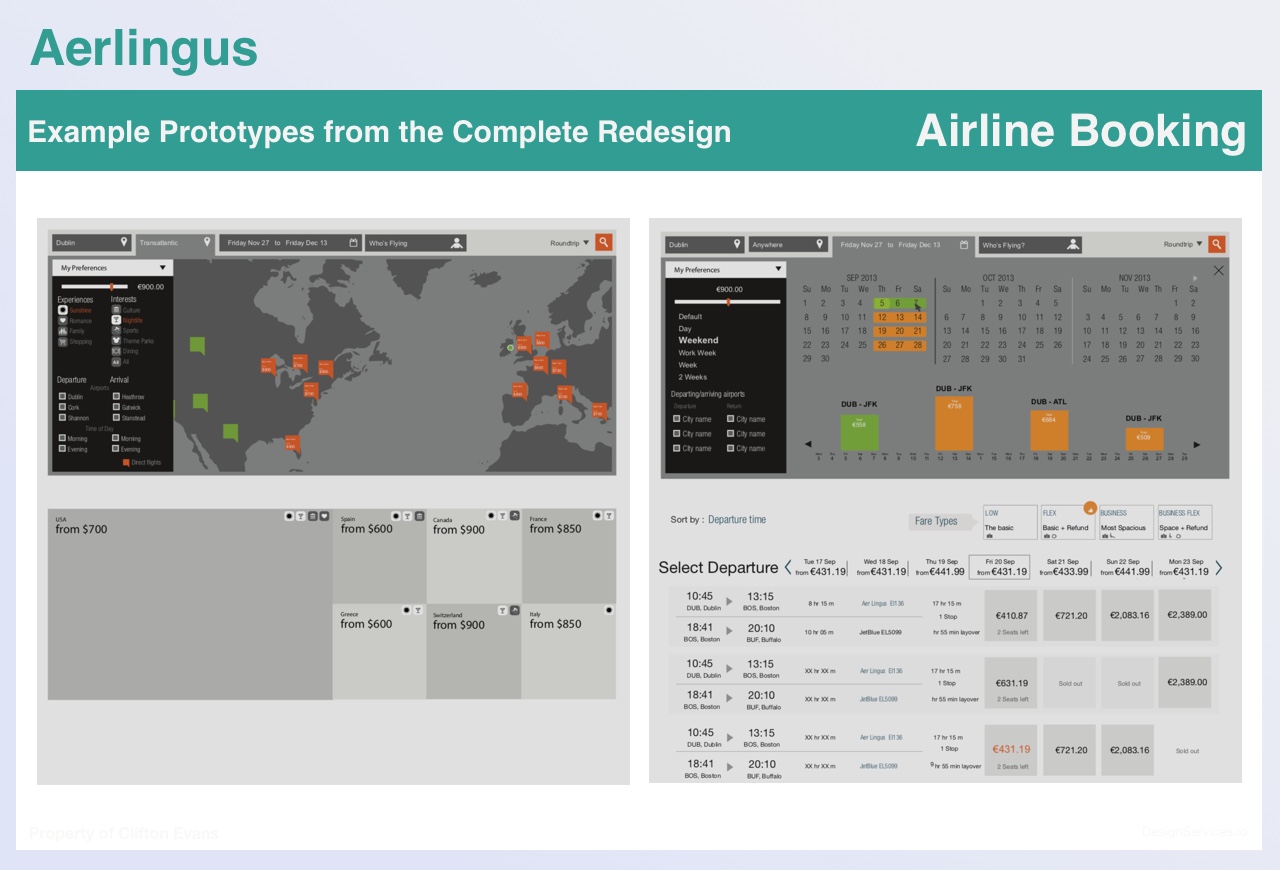
Task: Choose the Nightlife cocktail icon
Action: pyautogui.click(x=117, y=320)
